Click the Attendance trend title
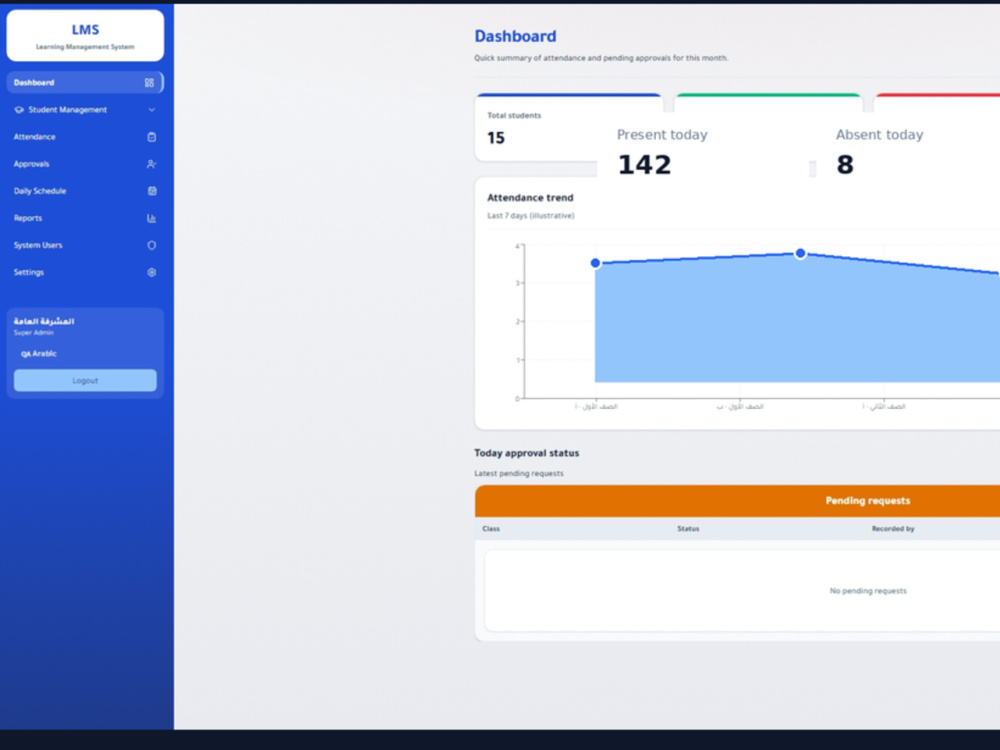The width and height of the screenshot is (1000, 750). coord(530,198)
